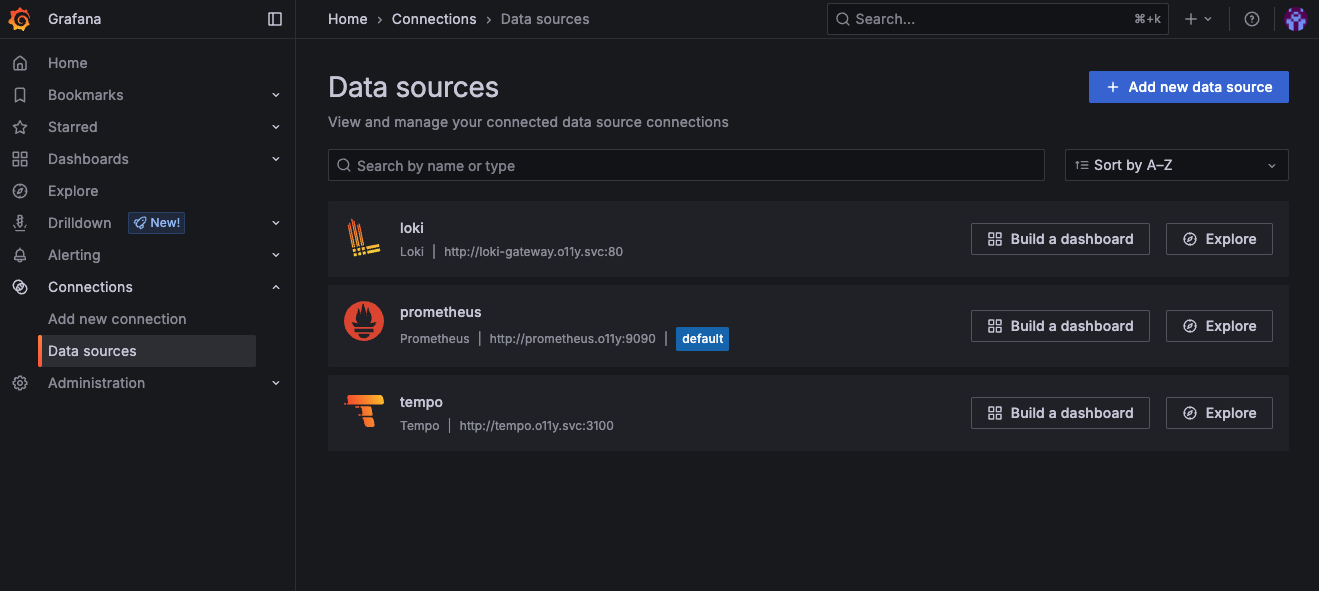Click the Data sources breadcrumb text
Image resolution: width=1319 pixels, height=591 pixels.
tap(545, 19)
